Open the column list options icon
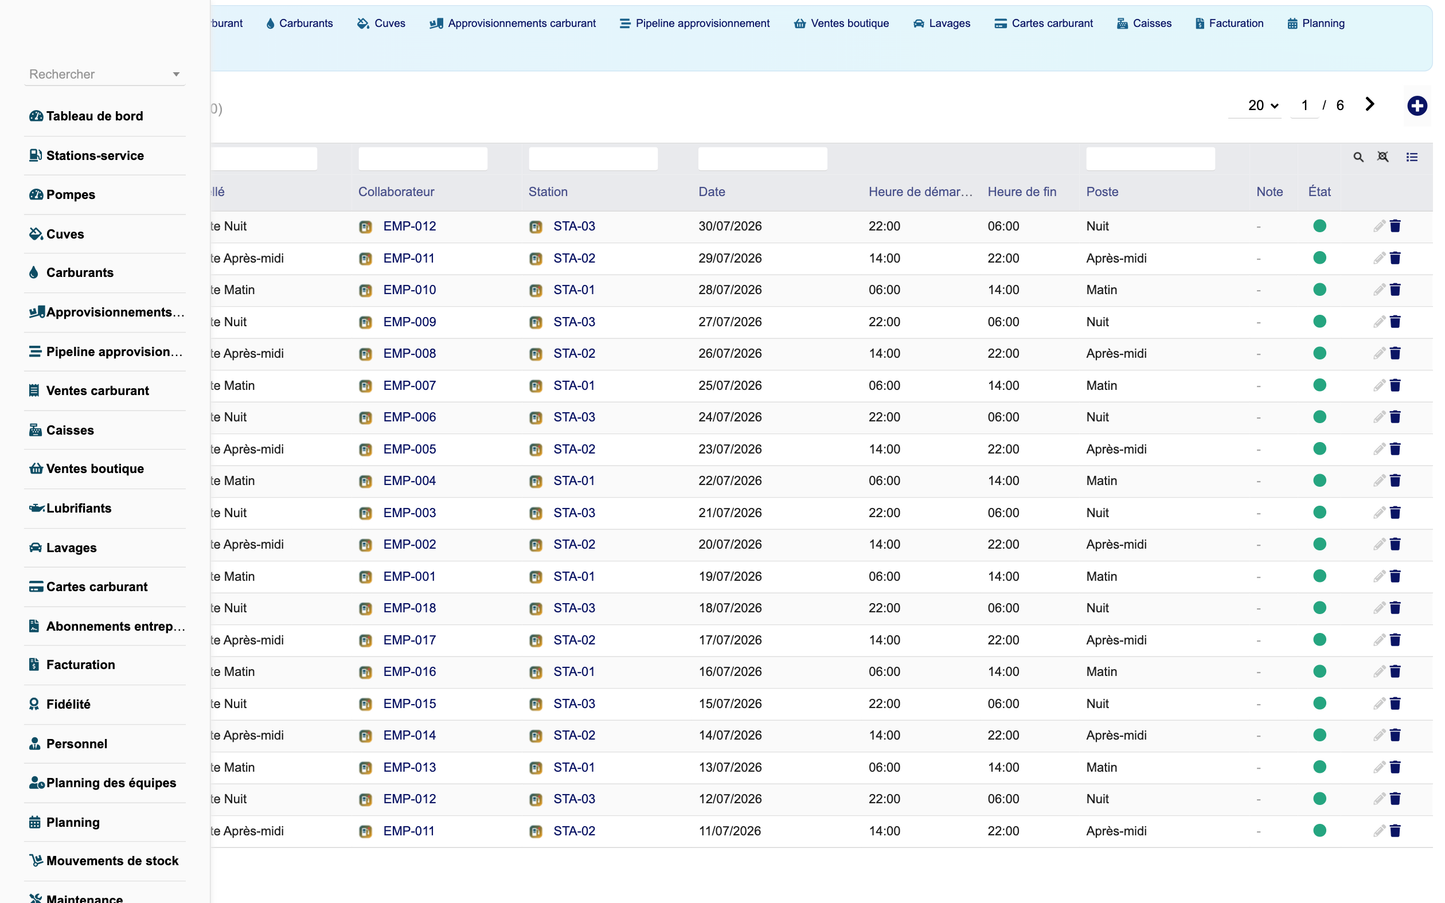This screenshot has height=903, width=1445. (1412, 157)
